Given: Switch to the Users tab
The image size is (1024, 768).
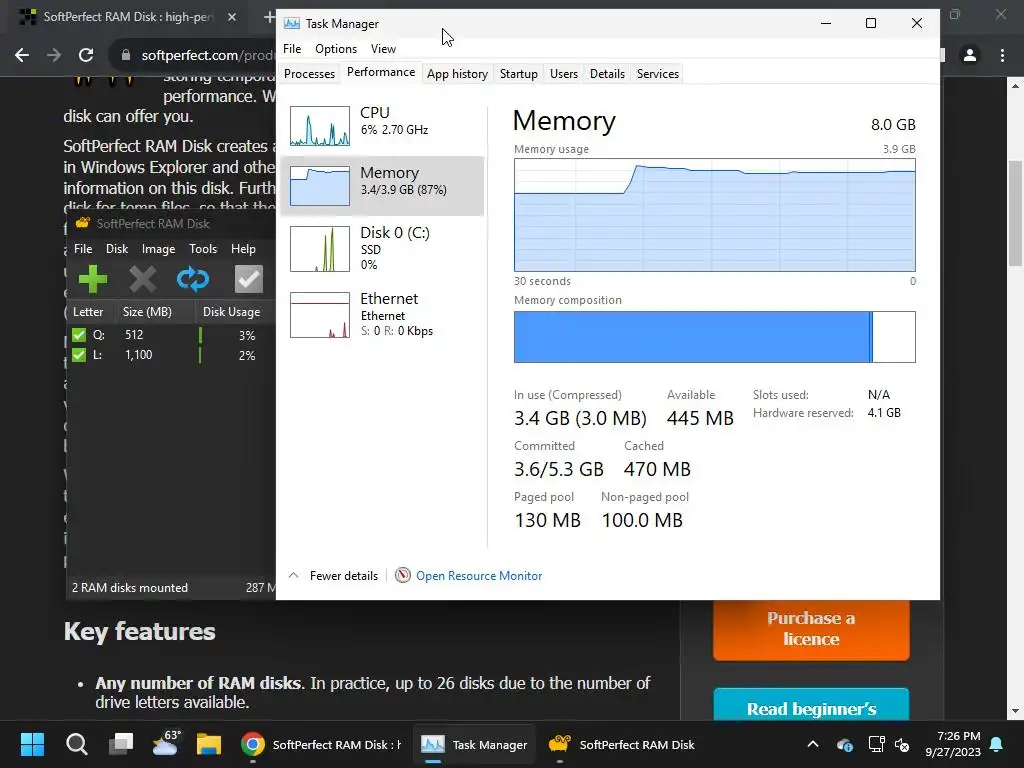Looking at the screenshot, I should click(564, 74).
